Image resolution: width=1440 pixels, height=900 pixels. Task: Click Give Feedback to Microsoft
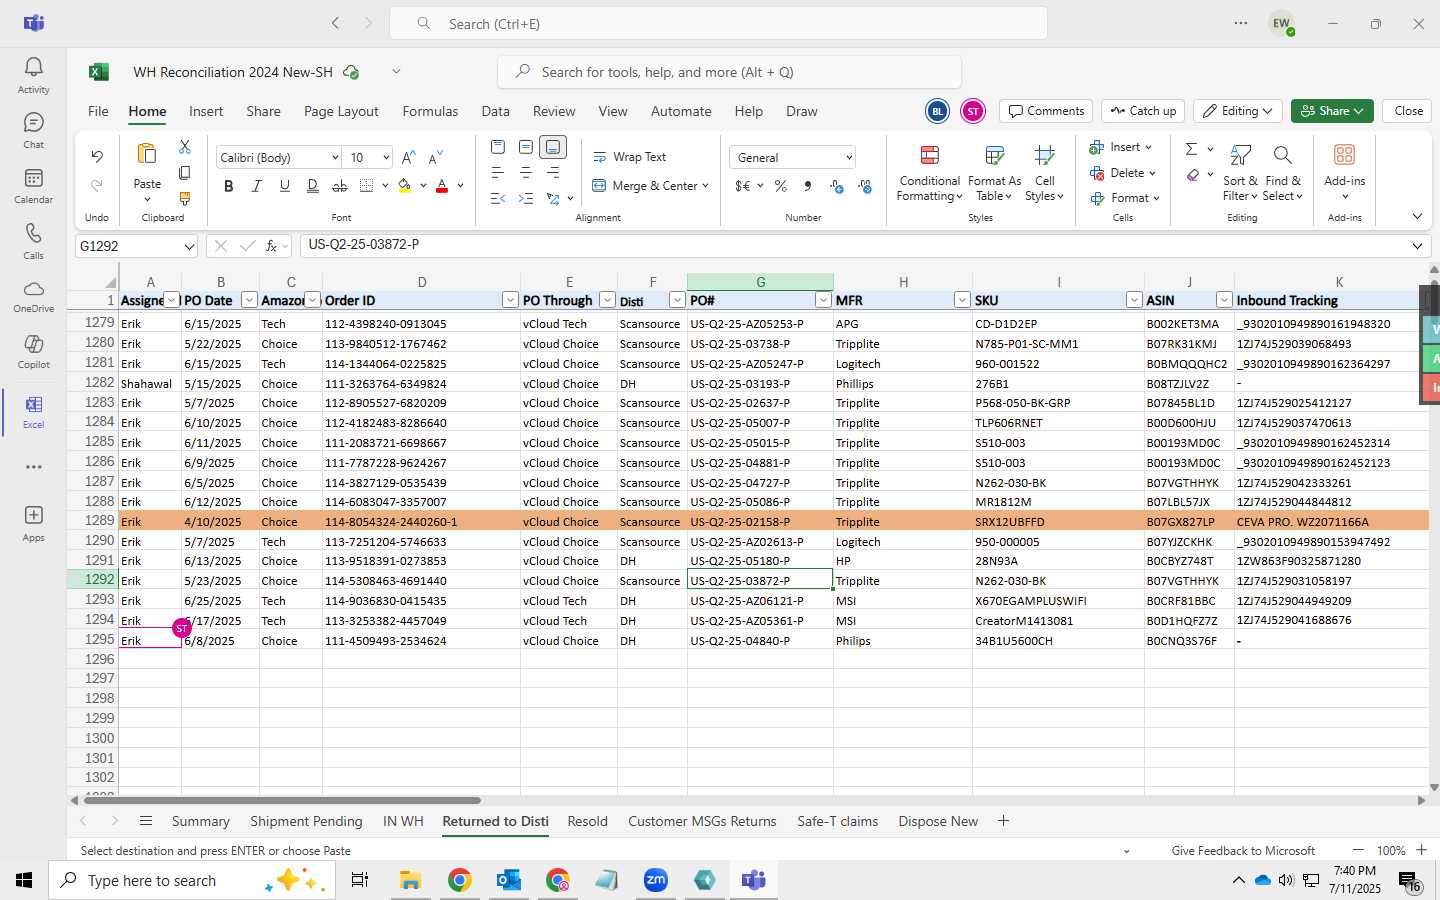(1243, 851)
